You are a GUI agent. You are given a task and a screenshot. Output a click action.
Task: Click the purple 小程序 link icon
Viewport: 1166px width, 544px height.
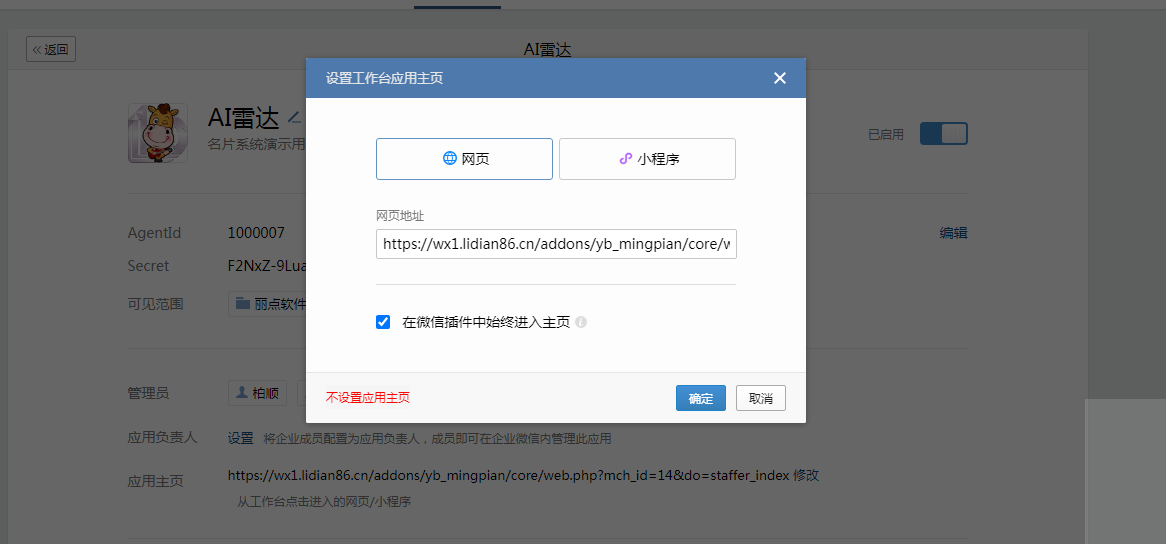point(625,159)
